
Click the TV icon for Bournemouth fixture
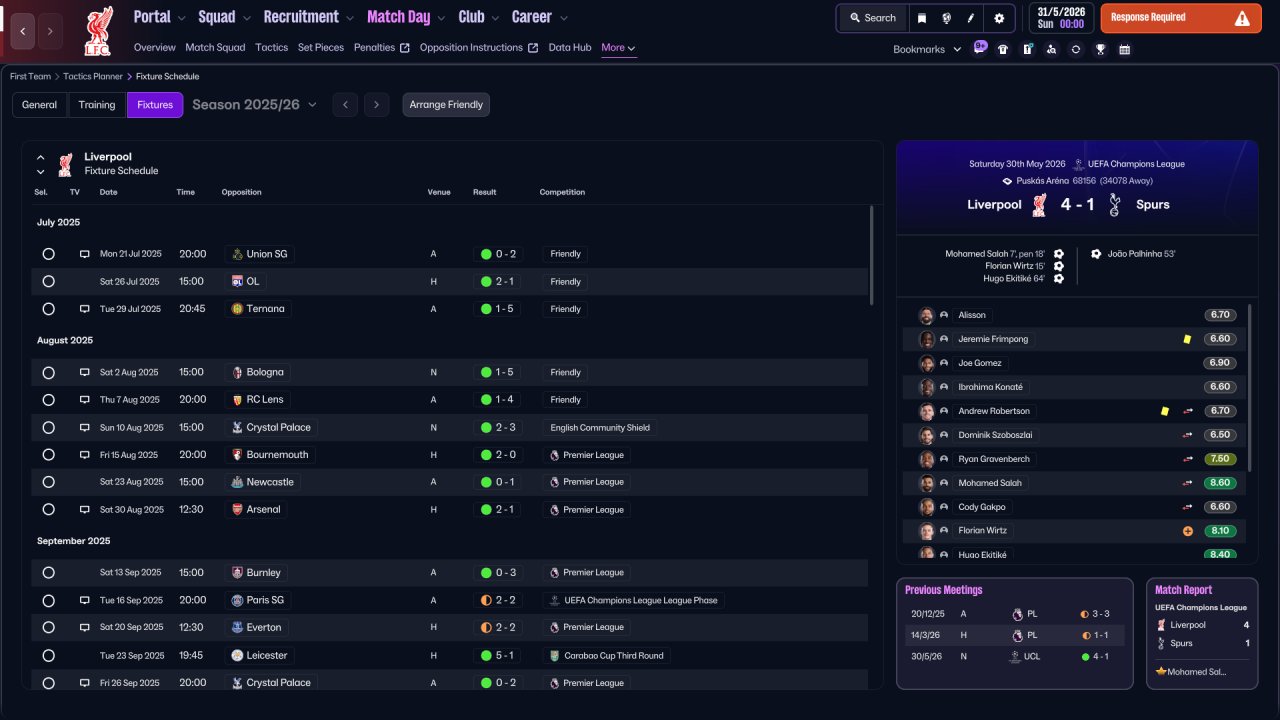click(85, 455)
